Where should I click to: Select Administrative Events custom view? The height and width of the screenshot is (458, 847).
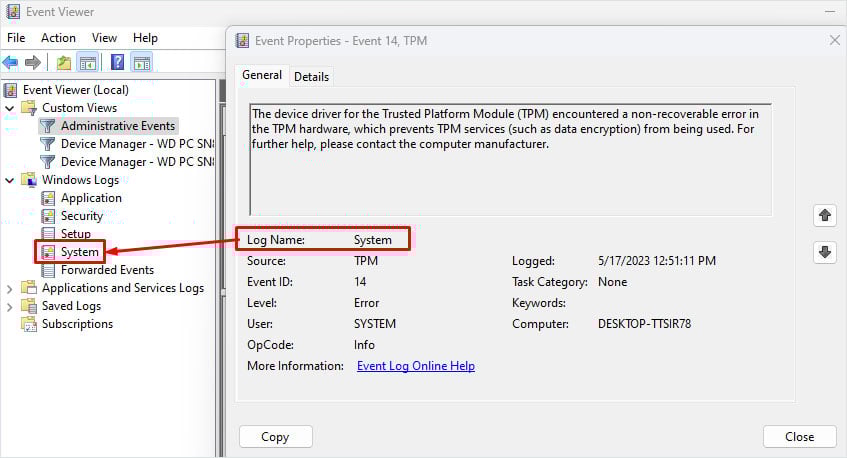click(x=117, y=126)
